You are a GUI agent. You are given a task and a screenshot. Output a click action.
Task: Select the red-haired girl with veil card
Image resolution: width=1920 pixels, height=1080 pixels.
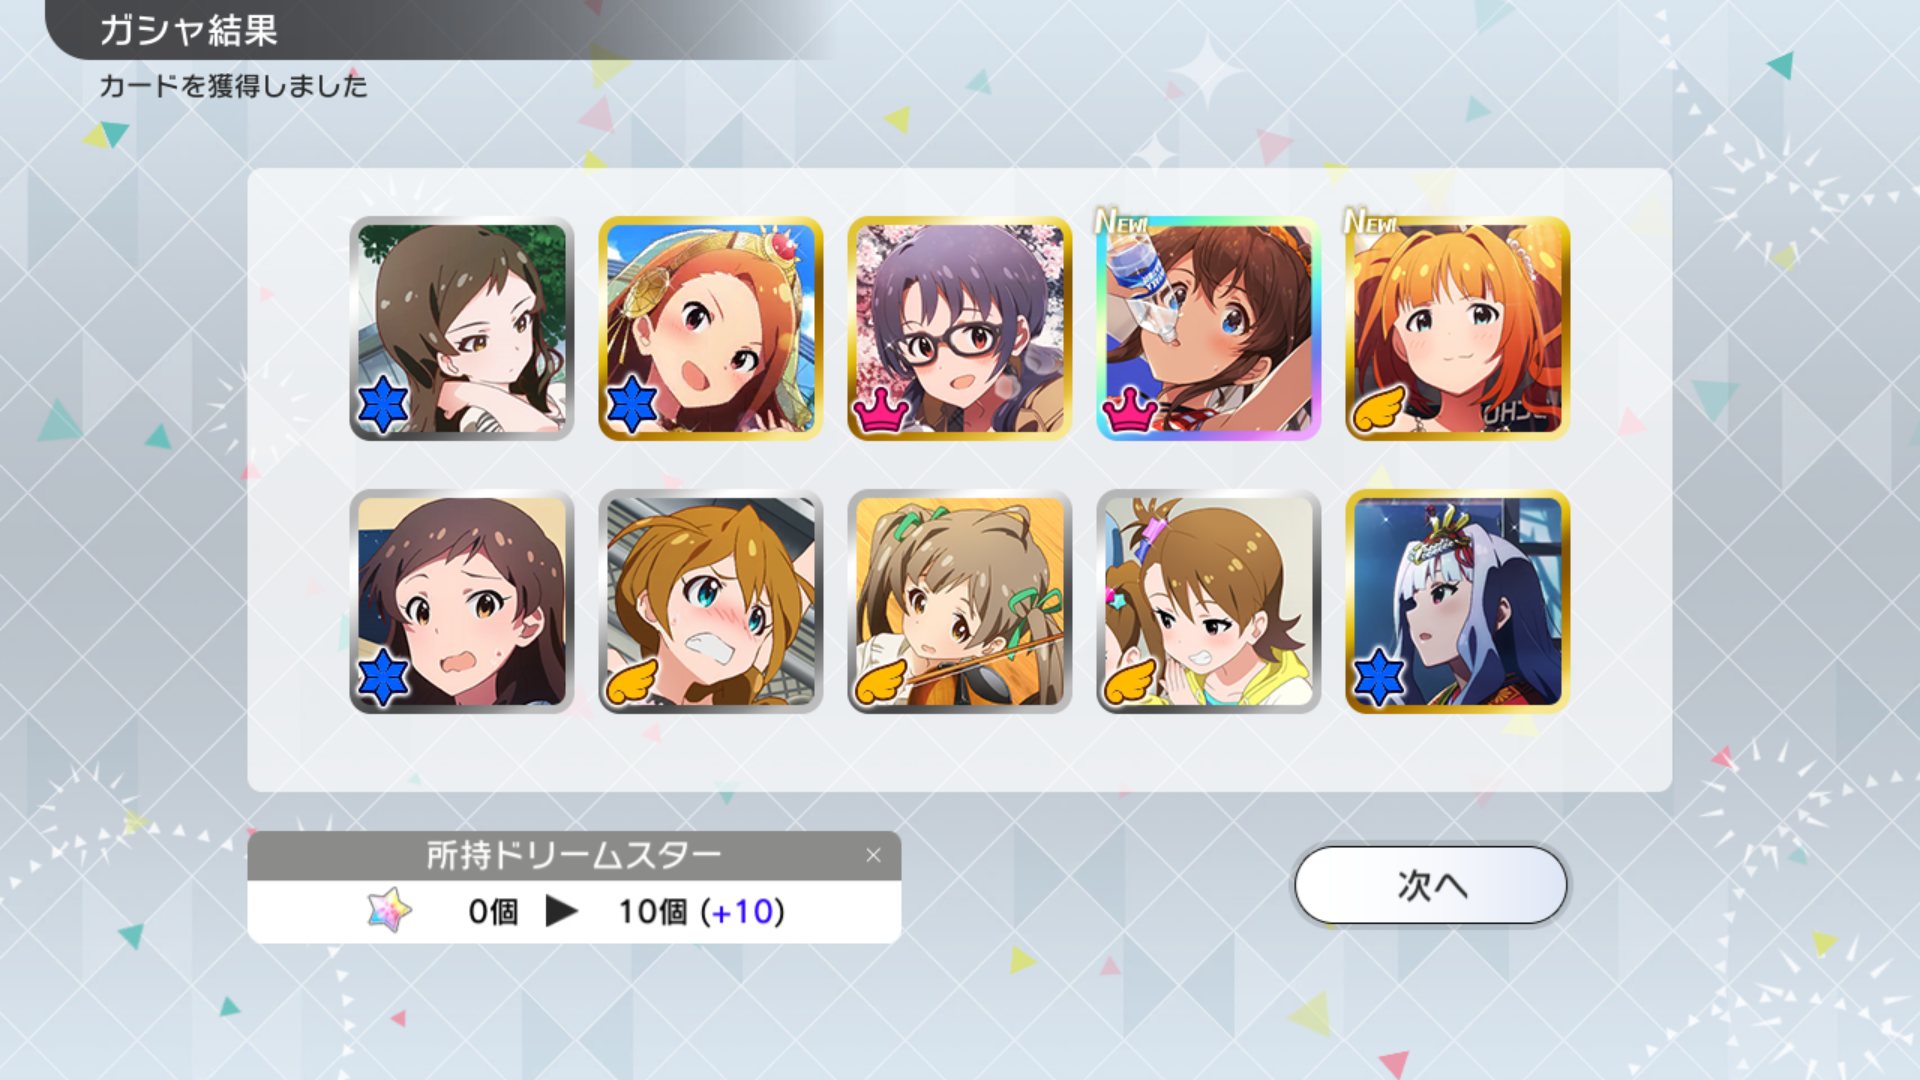pos(711,328)
